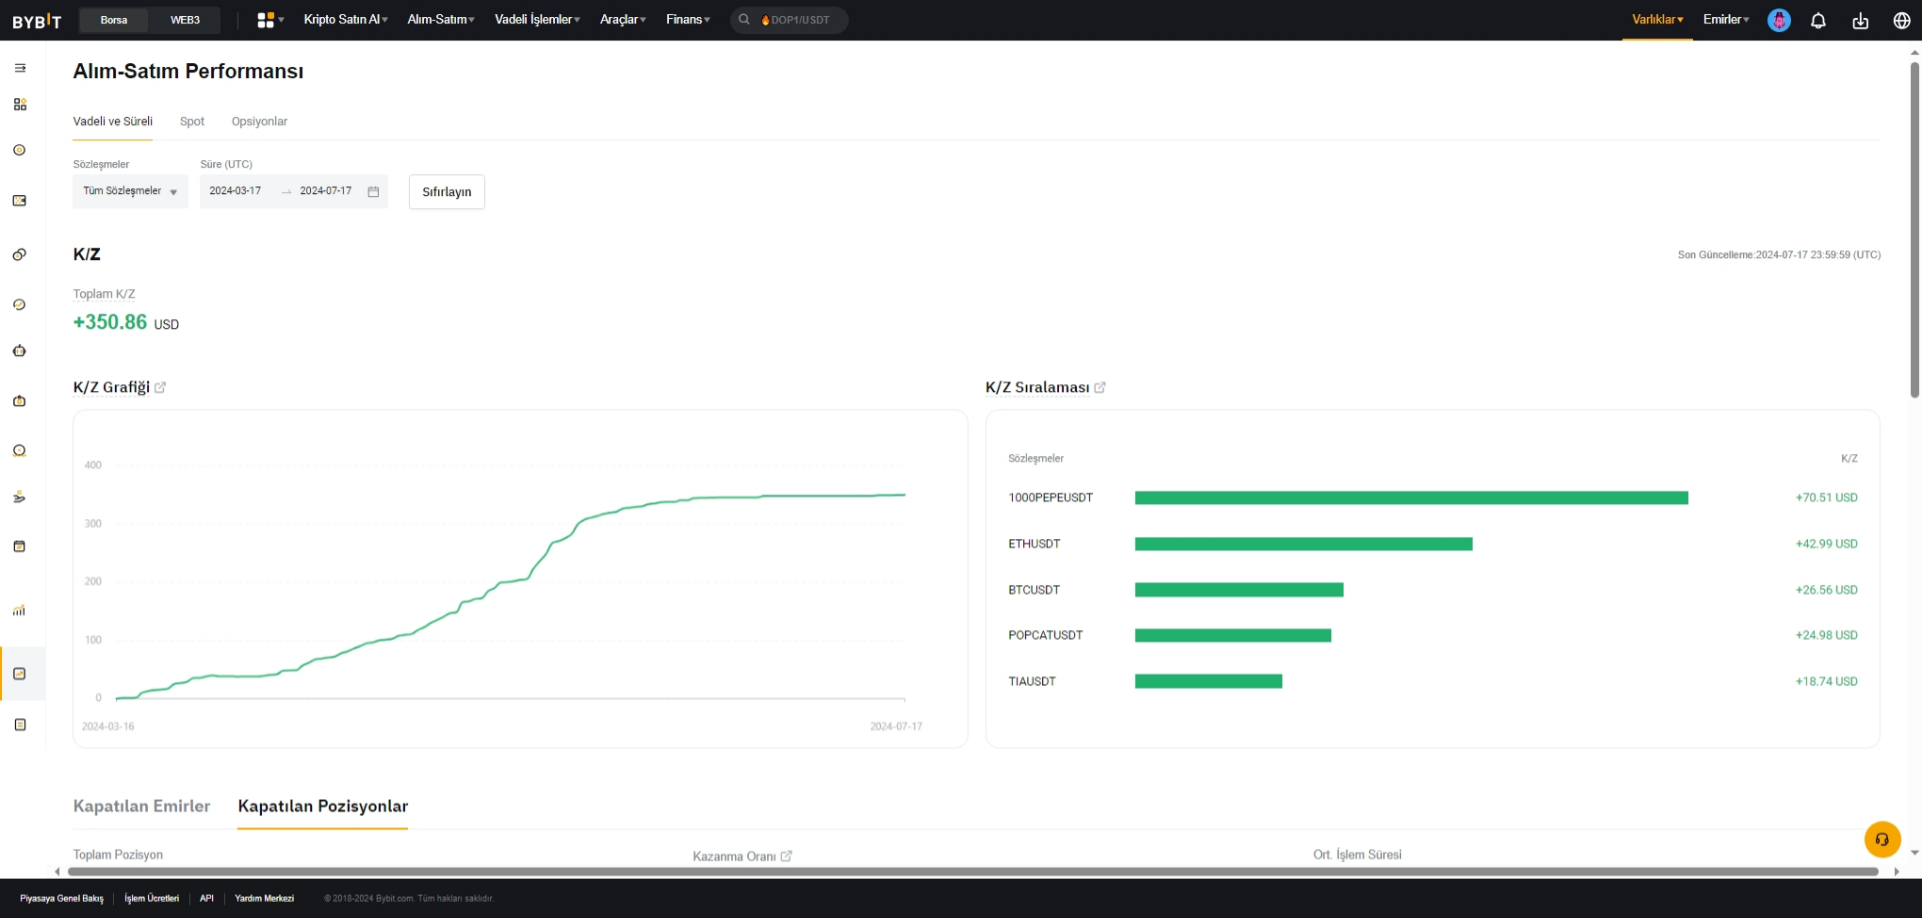
Task: Switch to the Kapatılan Emirler tab
Action: 142,806
